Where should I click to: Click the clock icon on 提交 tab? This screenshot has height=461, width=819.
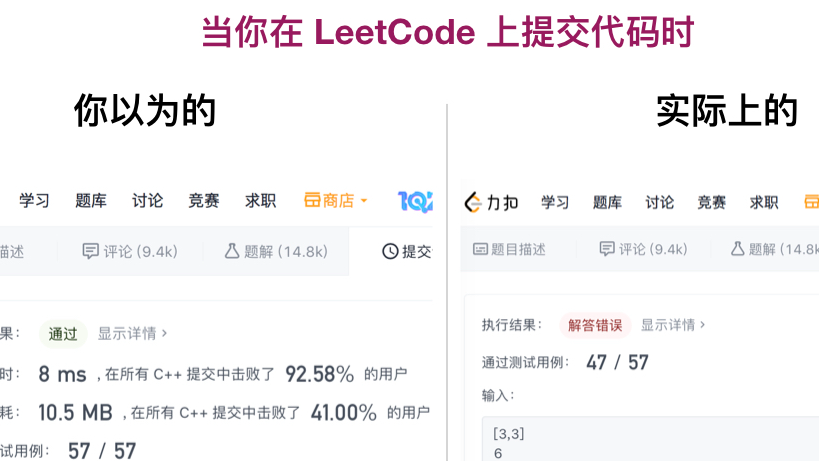pos(390,252)
